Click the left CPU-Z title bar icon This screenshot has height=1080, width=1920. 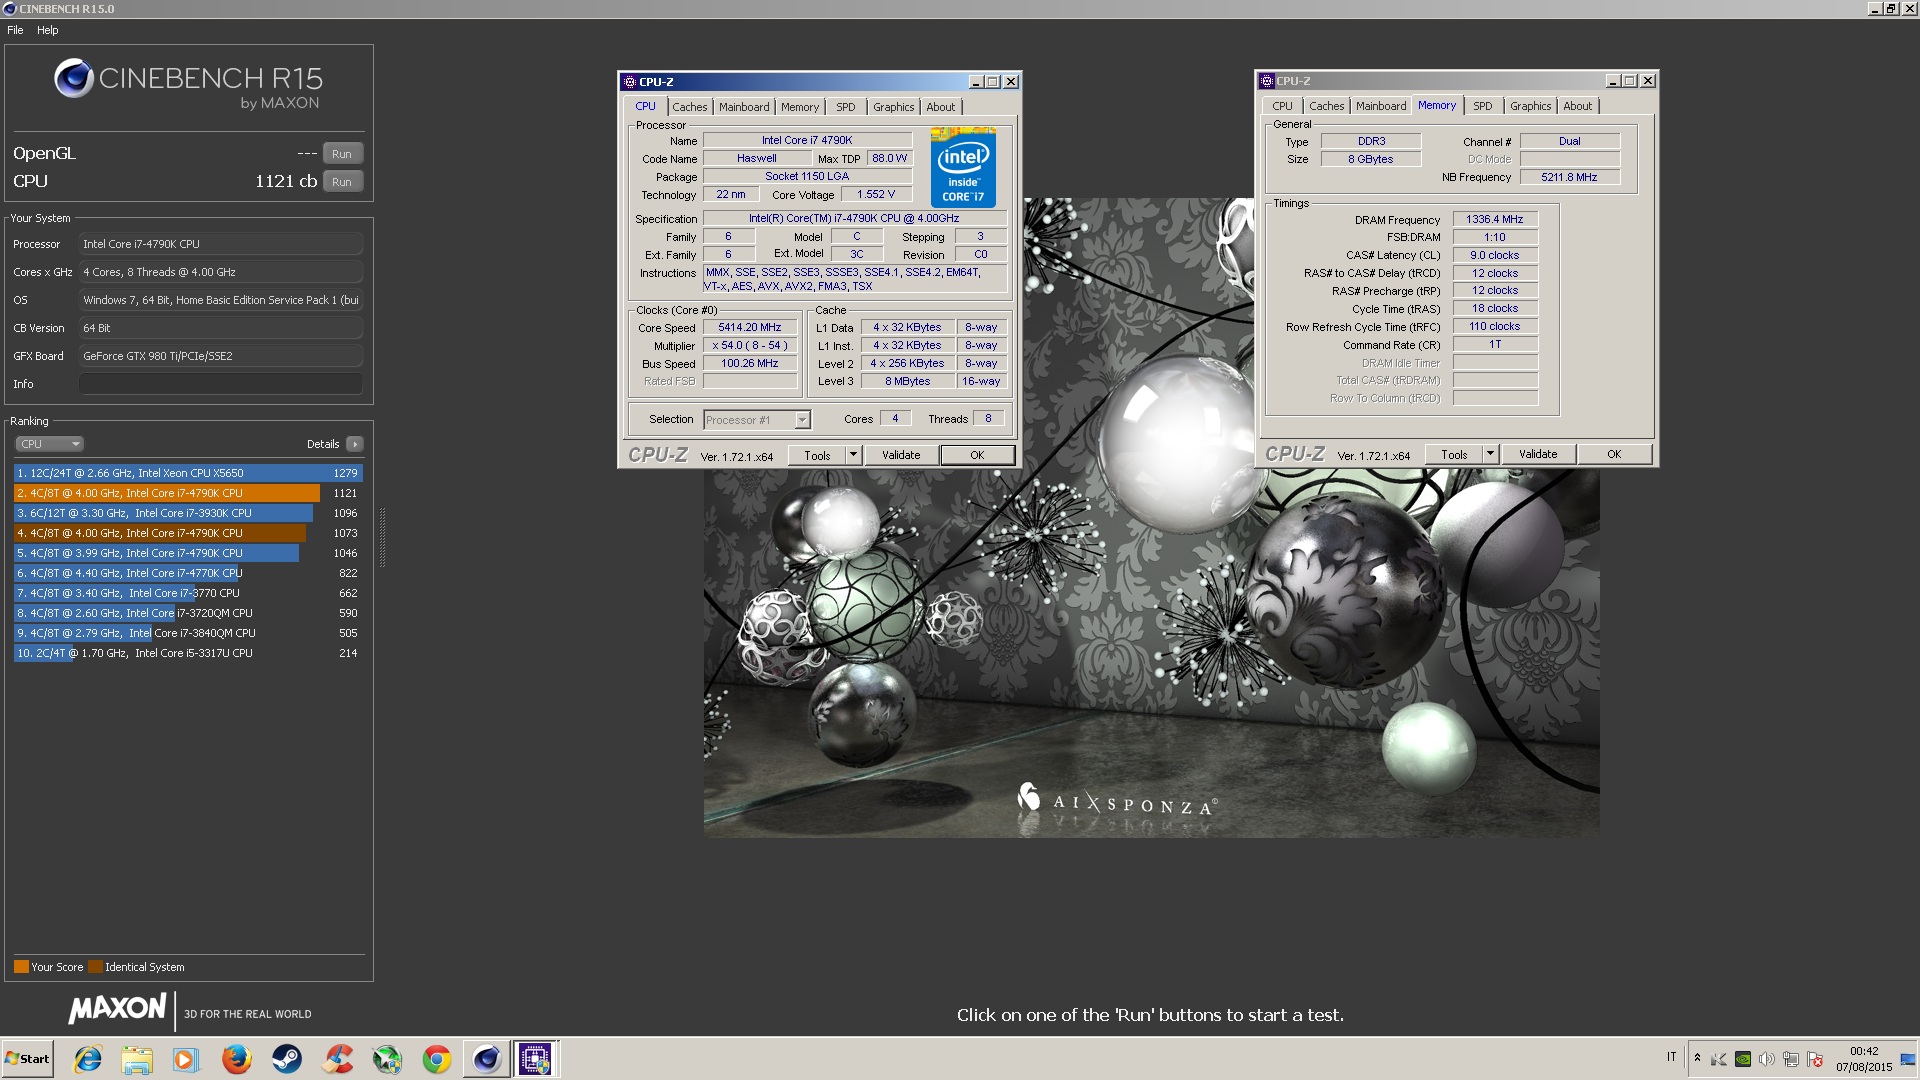tap(629, 82)
